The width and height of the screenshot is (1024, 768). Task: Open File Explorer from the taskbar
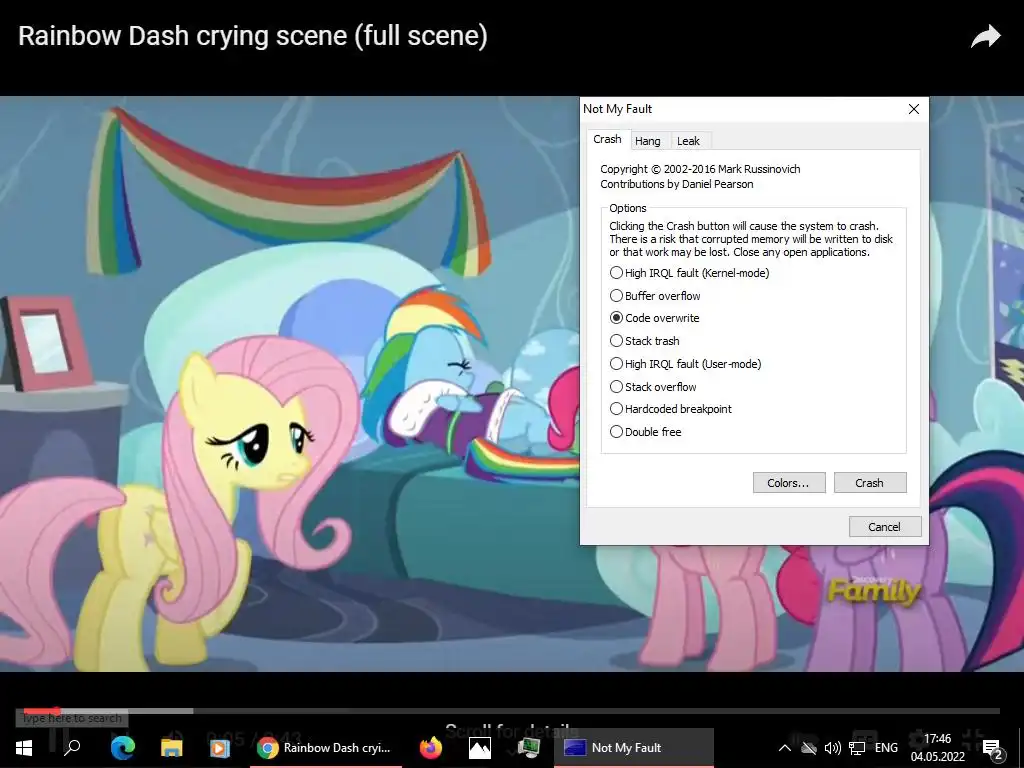172,748
